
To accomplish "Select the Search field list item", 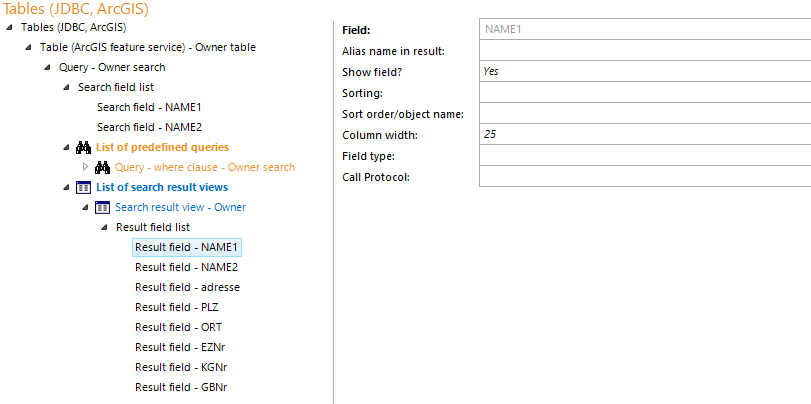I will [116, 87].
